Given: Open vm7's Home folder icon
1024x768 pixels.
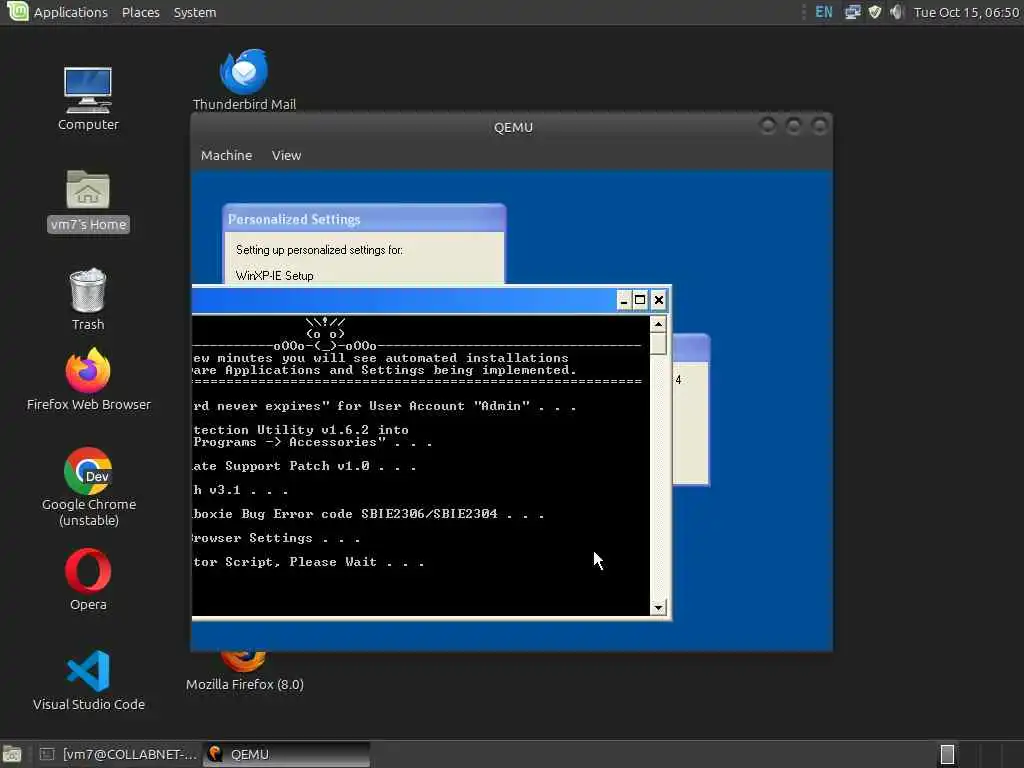Looking at the screenshot, I should (x=88, y=200).
